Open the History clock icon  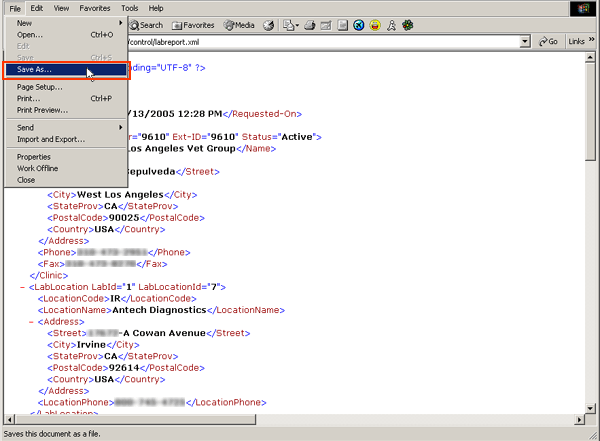tap(269, 26)
